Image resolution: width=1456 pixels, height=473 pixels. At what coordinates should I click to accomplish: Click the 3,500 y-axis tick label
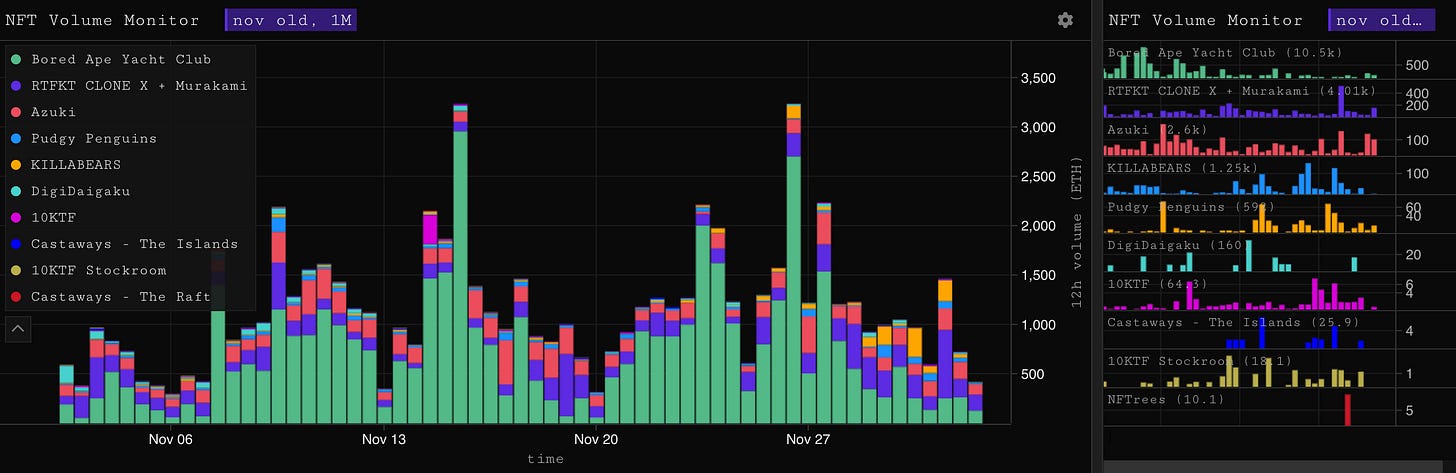[x=1039, y=78]
